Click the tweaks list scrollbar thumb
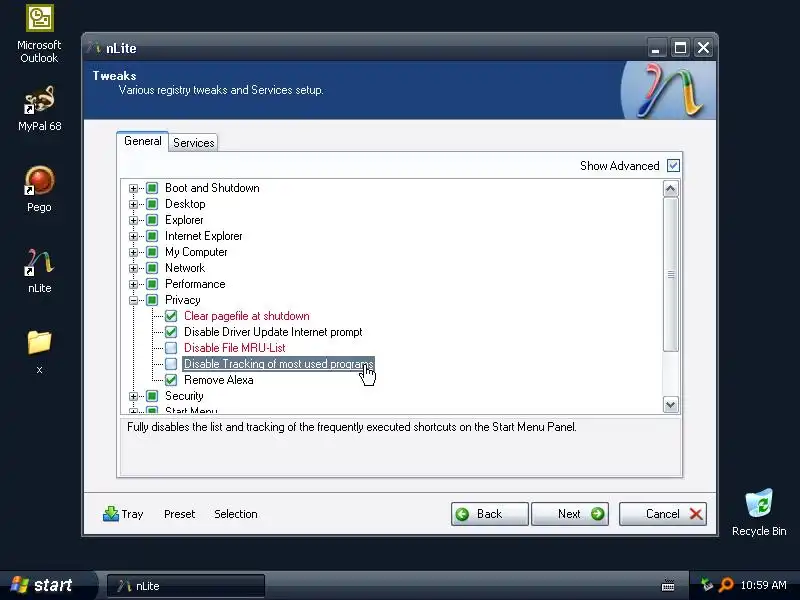Viewport: 800px width, 600px height. click(670, 274)
